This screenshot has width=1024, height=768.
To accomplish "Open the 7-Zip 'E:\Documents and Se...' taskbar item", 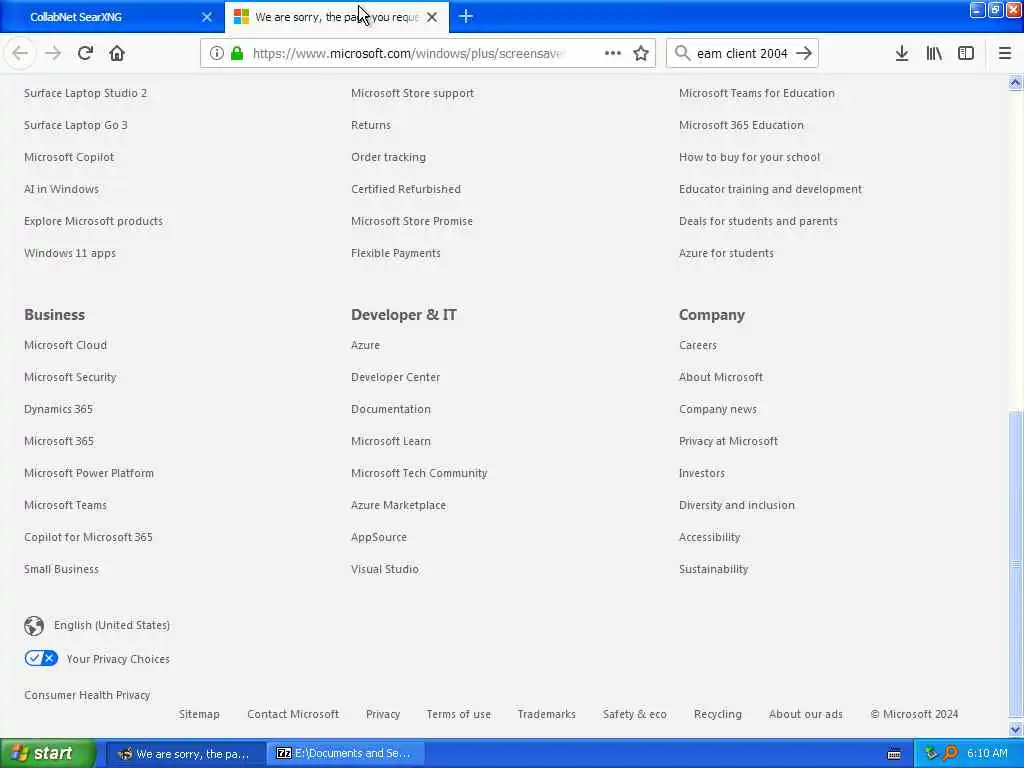I will click(x=345, y=754).
